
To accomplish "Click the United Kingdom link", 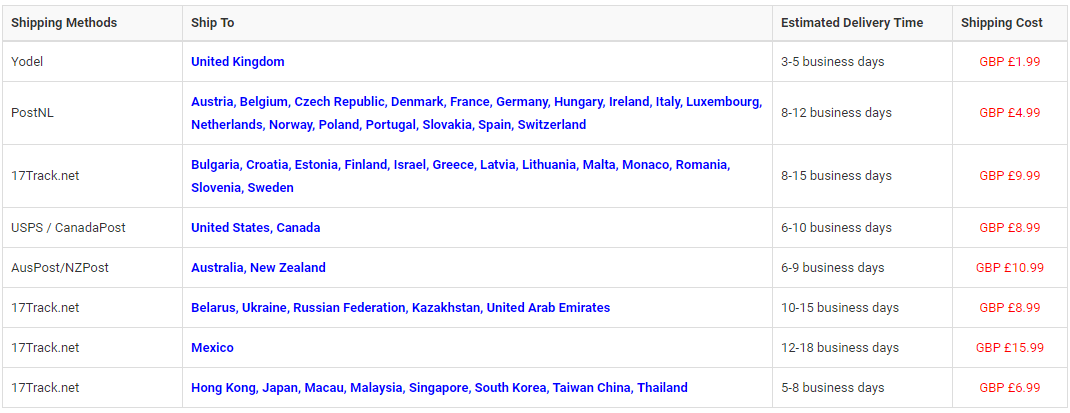I will click(237, 62).
